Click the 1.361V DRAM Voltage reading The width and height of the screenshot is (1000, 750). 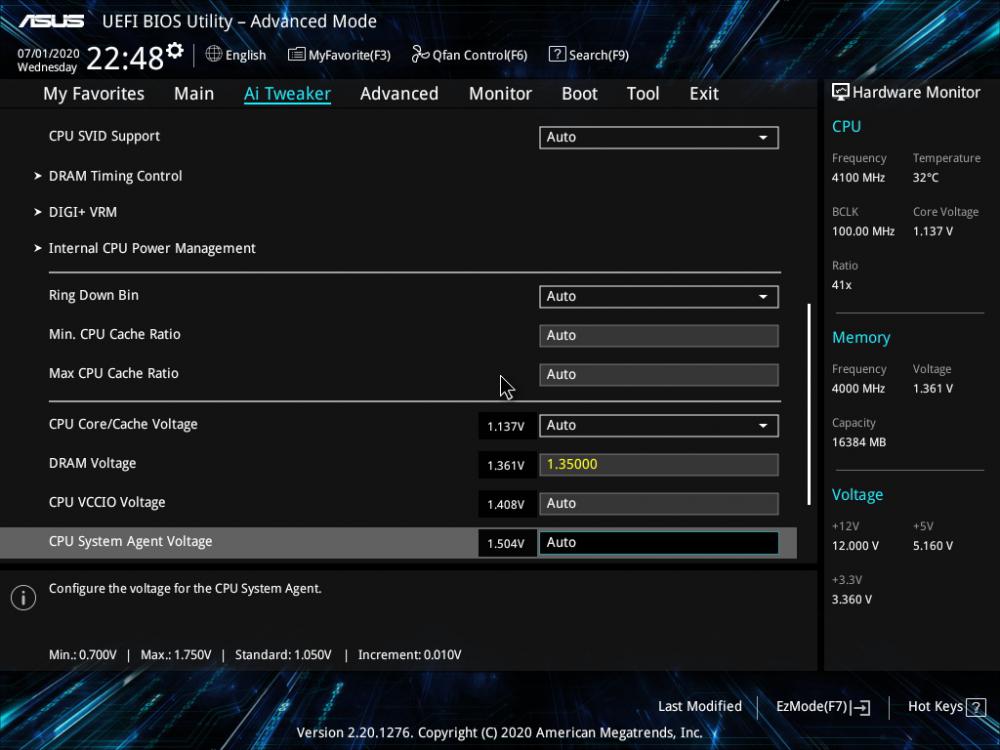506,466
